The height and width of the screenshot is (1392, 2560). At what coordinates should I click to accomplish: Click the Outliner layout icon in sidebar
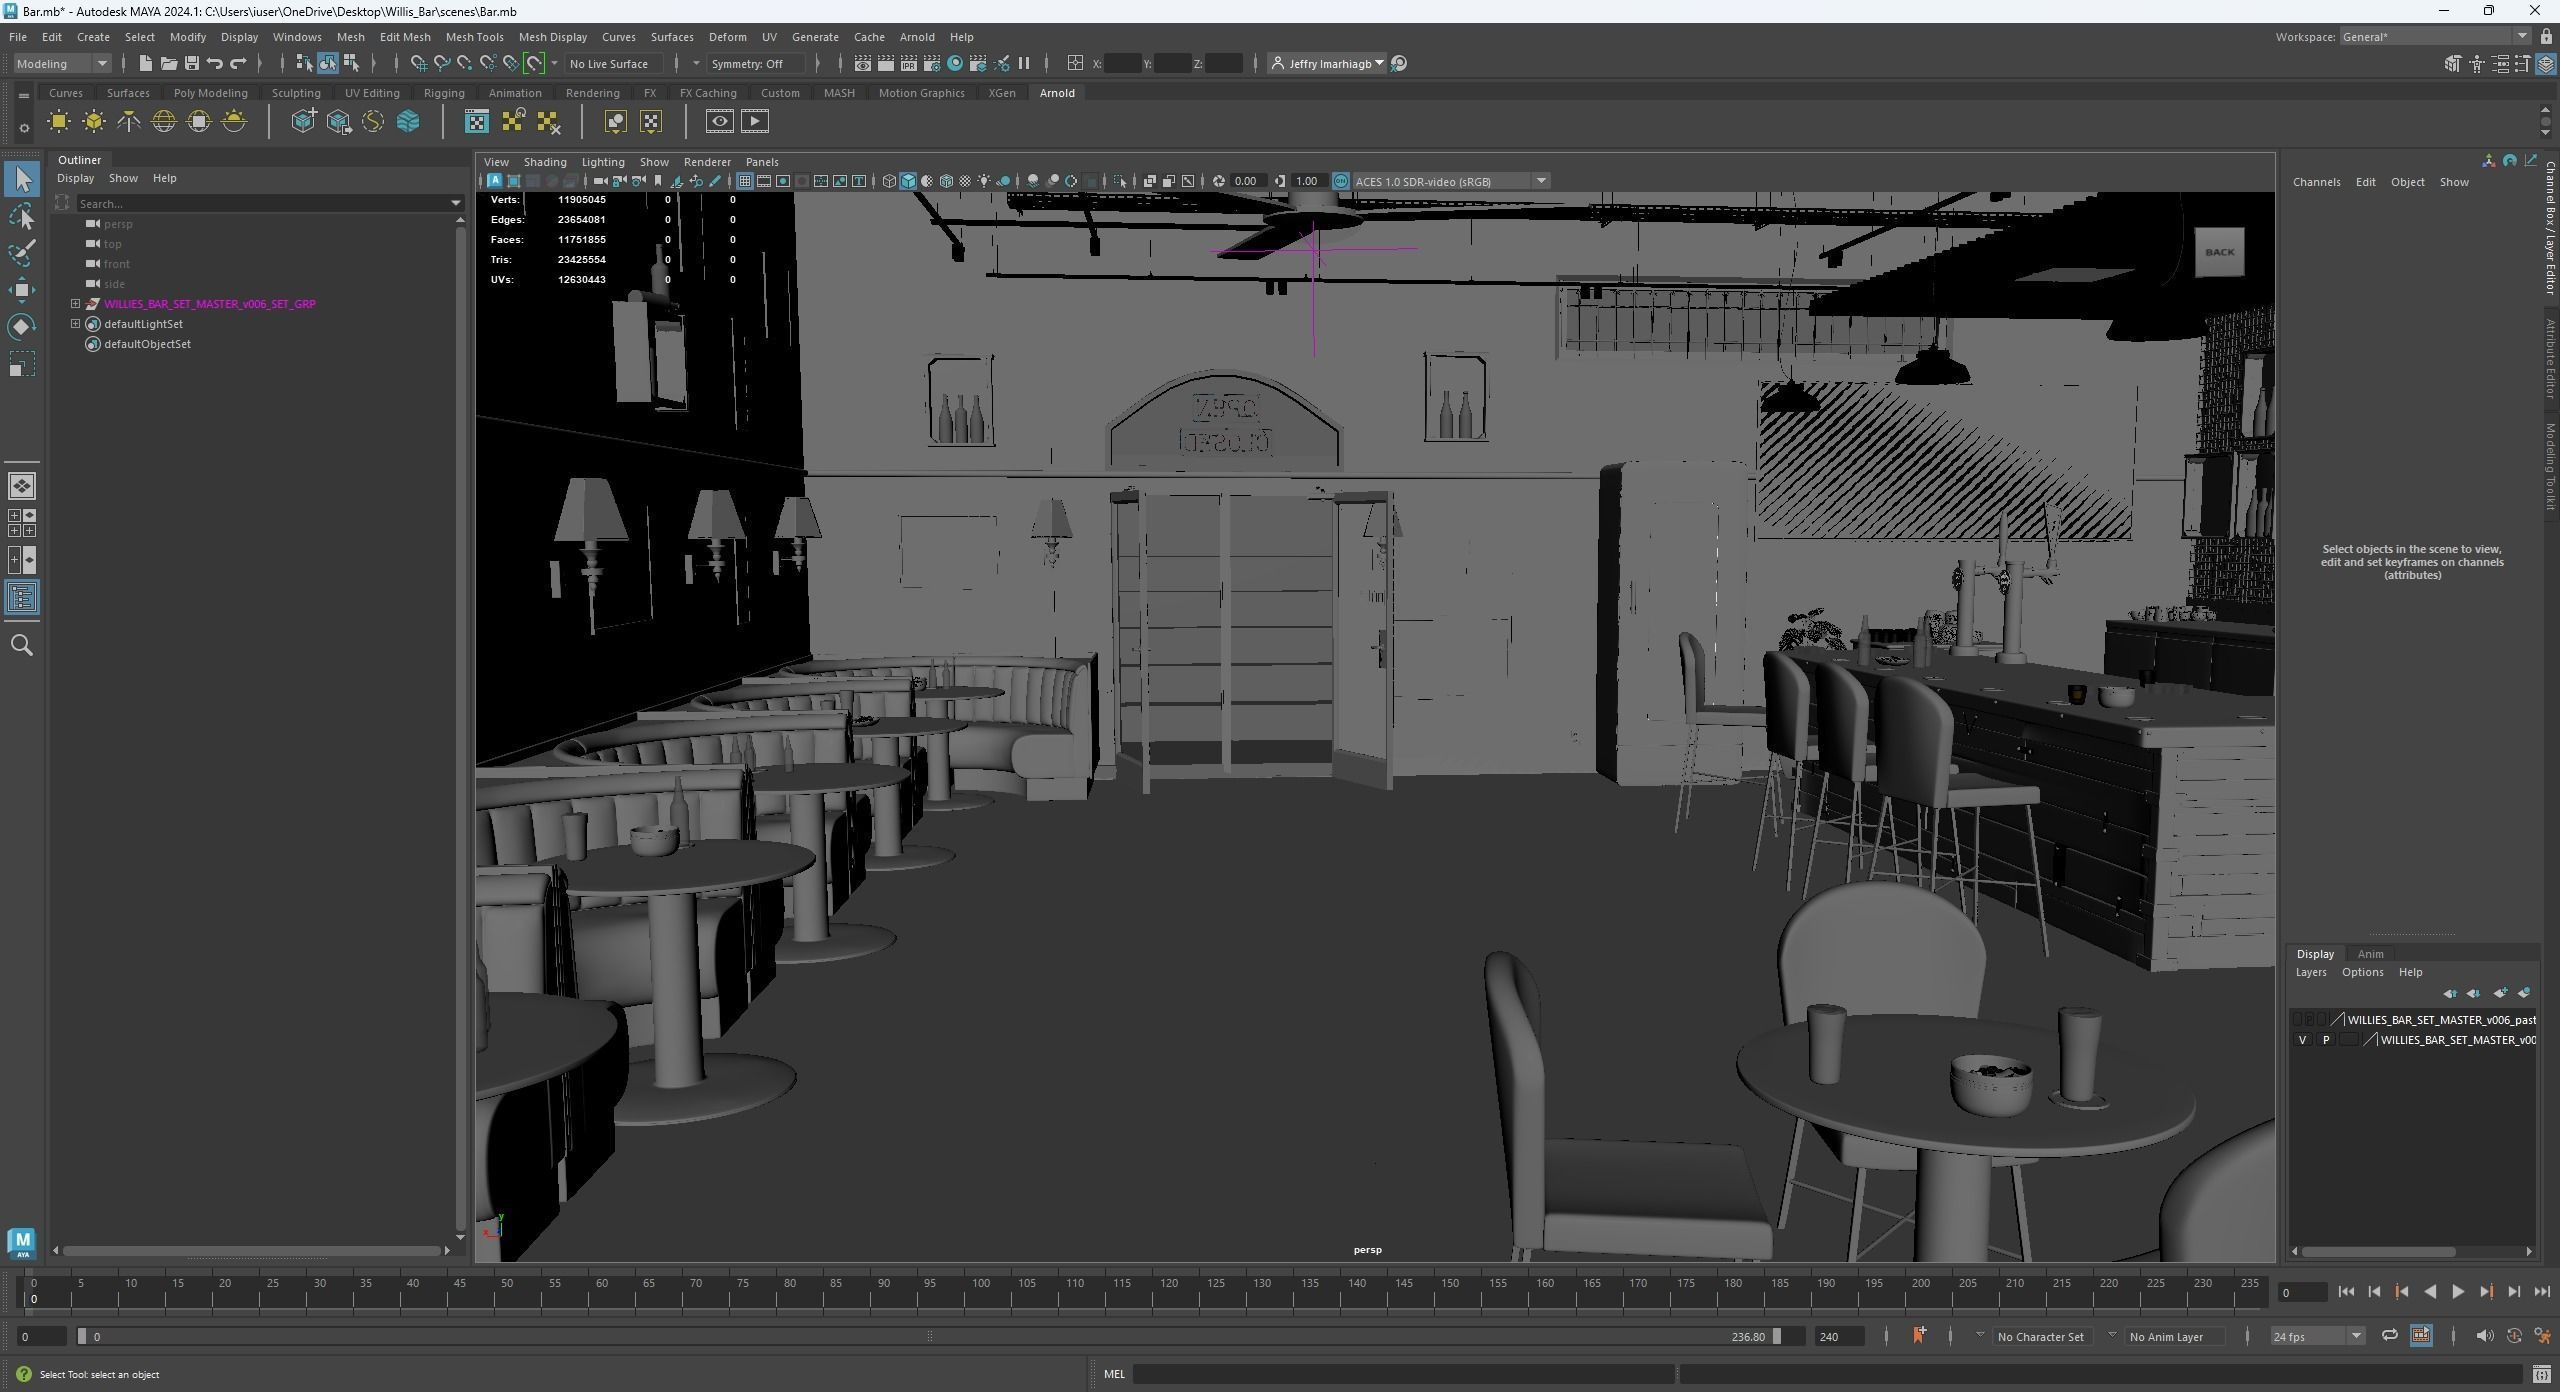tap(22, 598)
